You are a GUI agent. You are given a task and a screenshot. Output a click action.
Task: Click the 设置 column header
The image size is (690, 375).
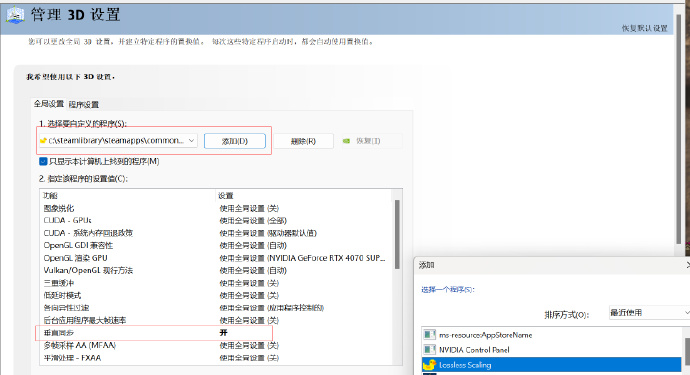(226, 195)
